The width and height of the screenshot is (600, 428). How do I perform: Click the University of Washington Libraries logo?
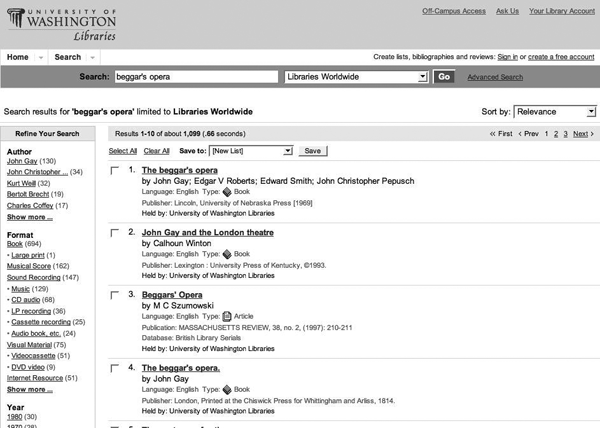[x=62, y=22]
